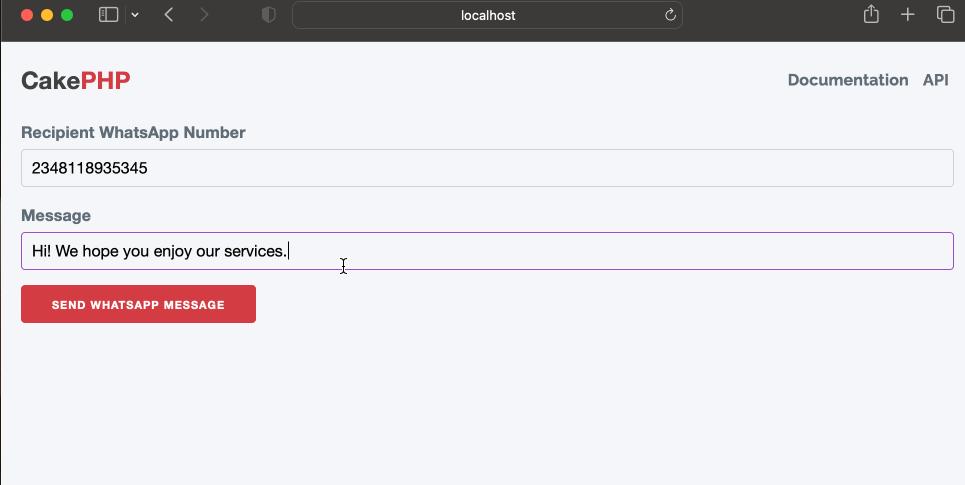Add a new tab with the plus icon
This screenshot has height=485, width=965.
coord(908,15)
